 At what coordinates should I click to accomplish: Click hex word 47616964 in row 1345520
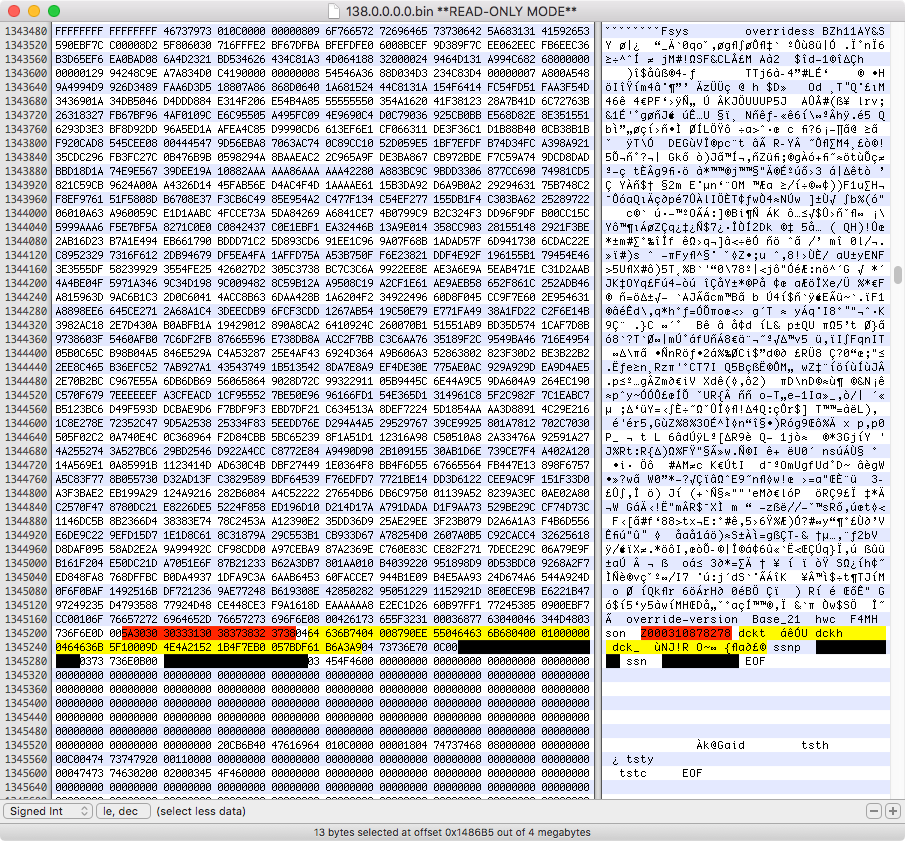point(295,745)
